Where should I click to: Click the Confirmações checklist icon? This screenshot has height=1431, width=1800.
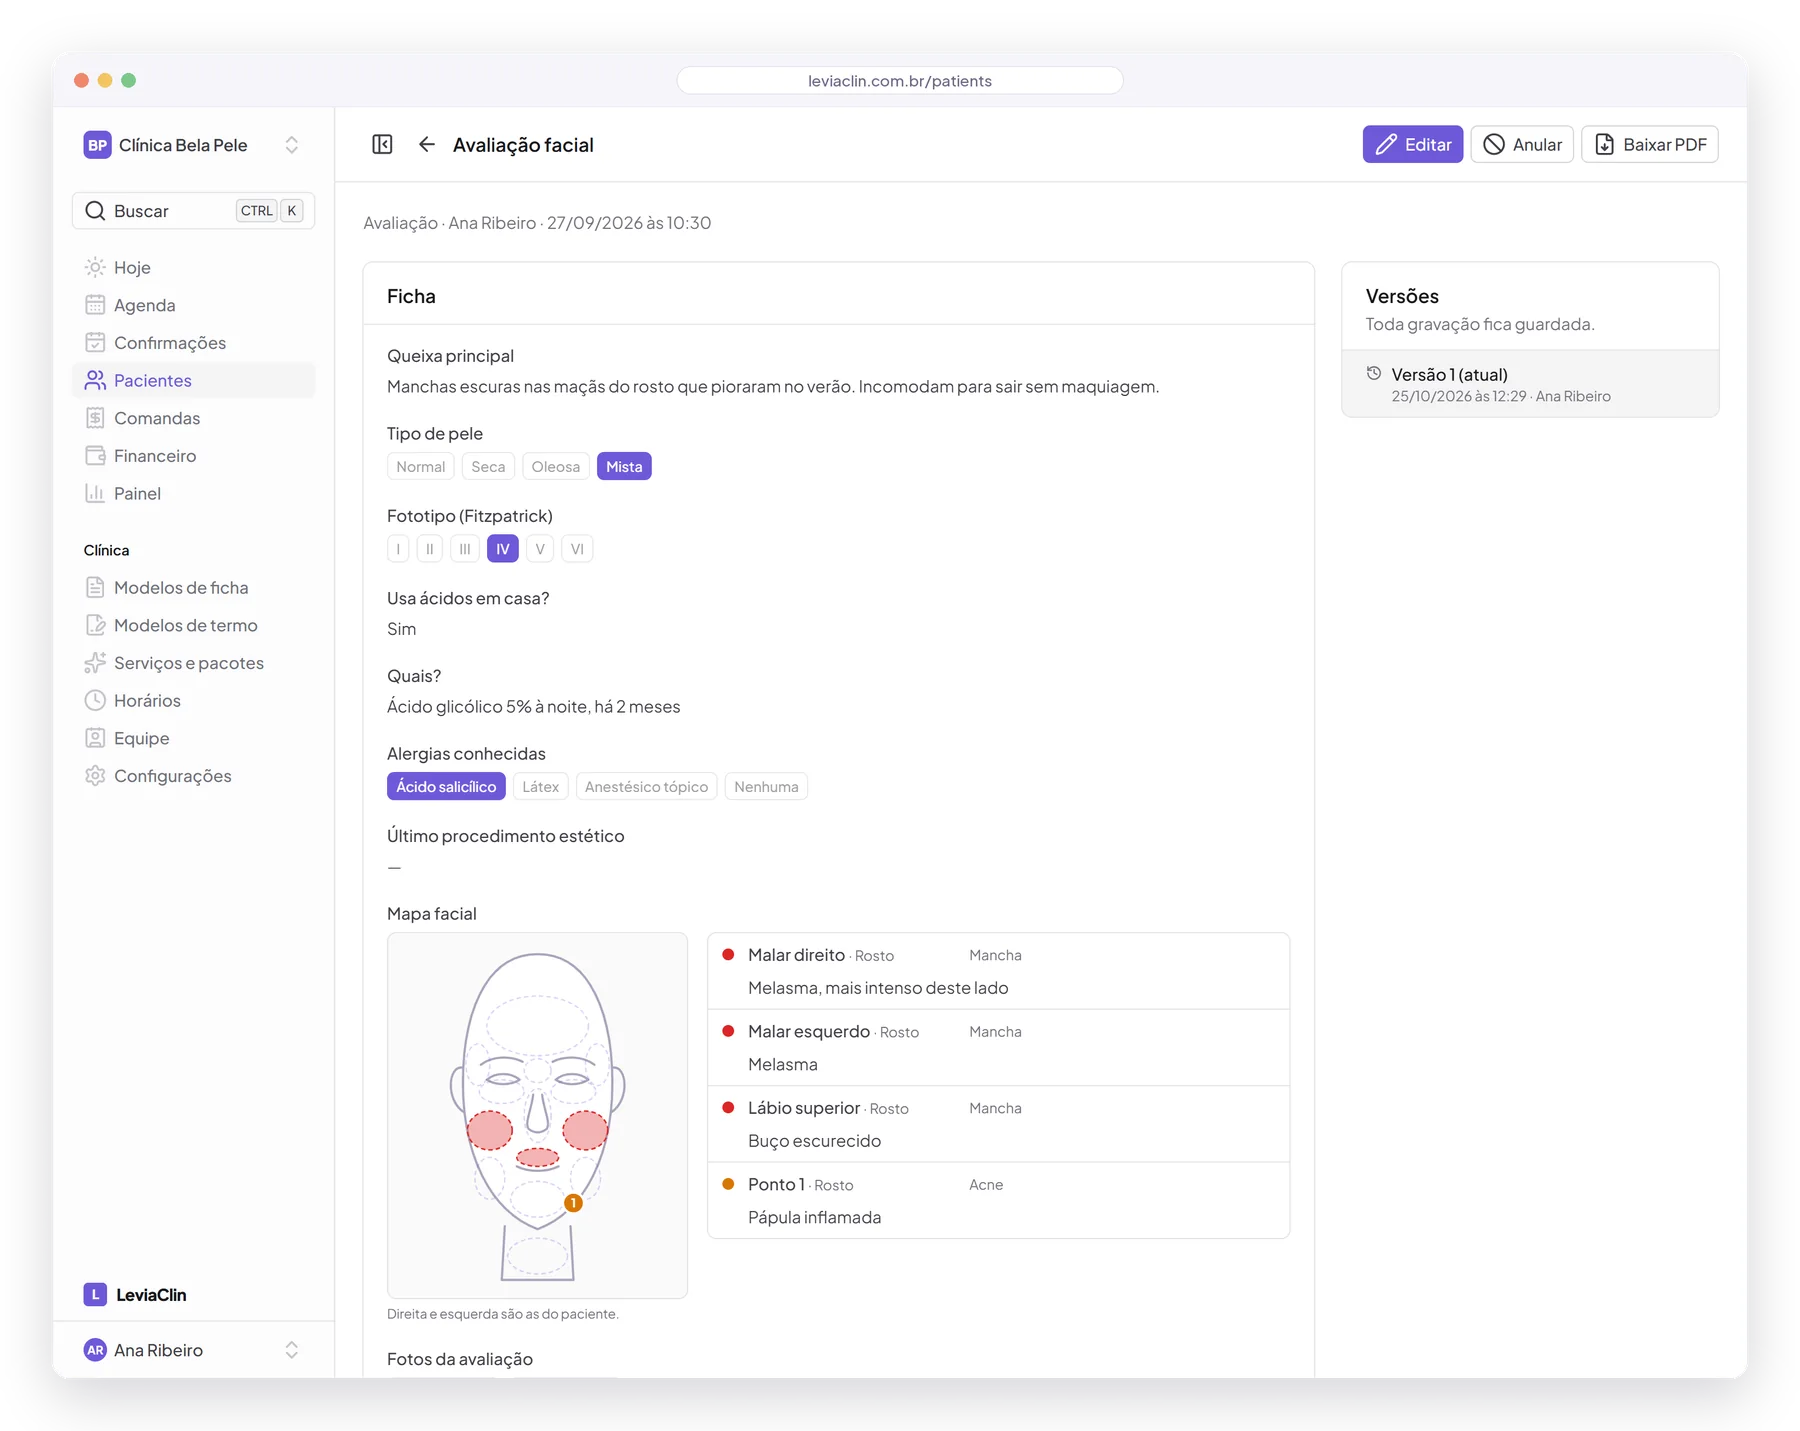click(95, 343)
